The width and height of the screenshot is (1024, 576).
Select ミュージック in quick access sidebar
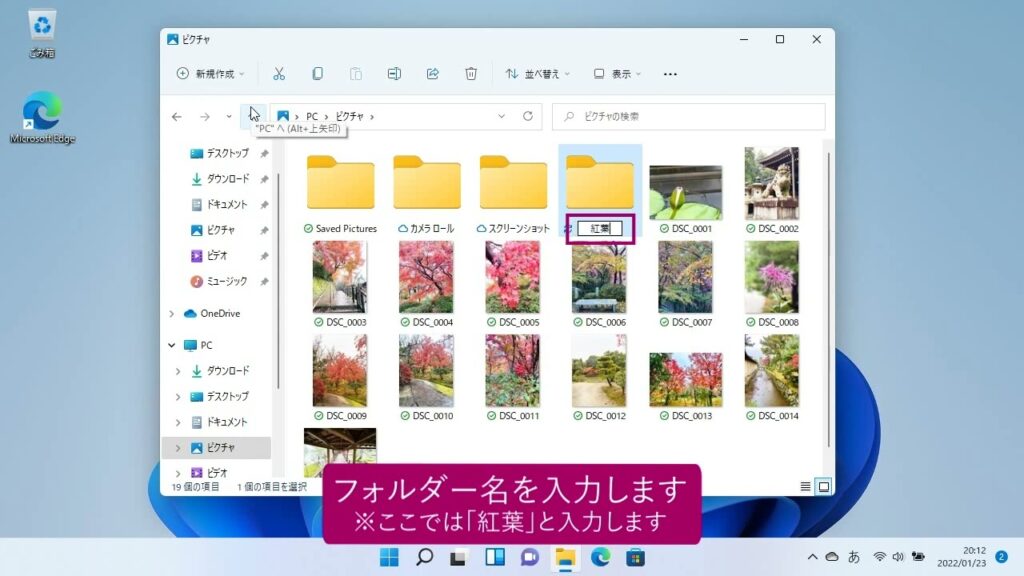227,281
